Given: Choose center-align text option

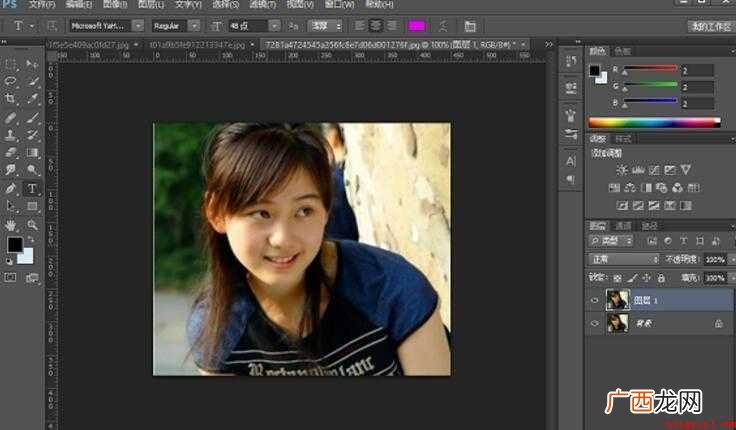Looking at the screenshot, I should click(376, 25).
